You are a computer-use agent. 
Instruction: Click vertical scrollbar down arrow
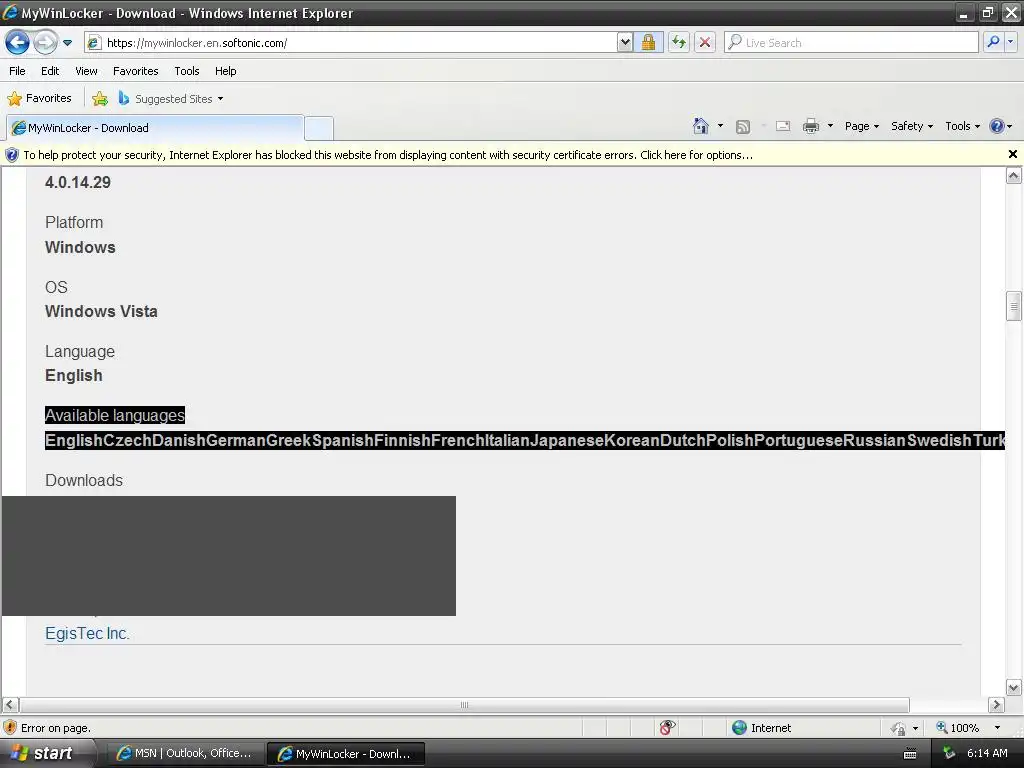point(1014,687)
